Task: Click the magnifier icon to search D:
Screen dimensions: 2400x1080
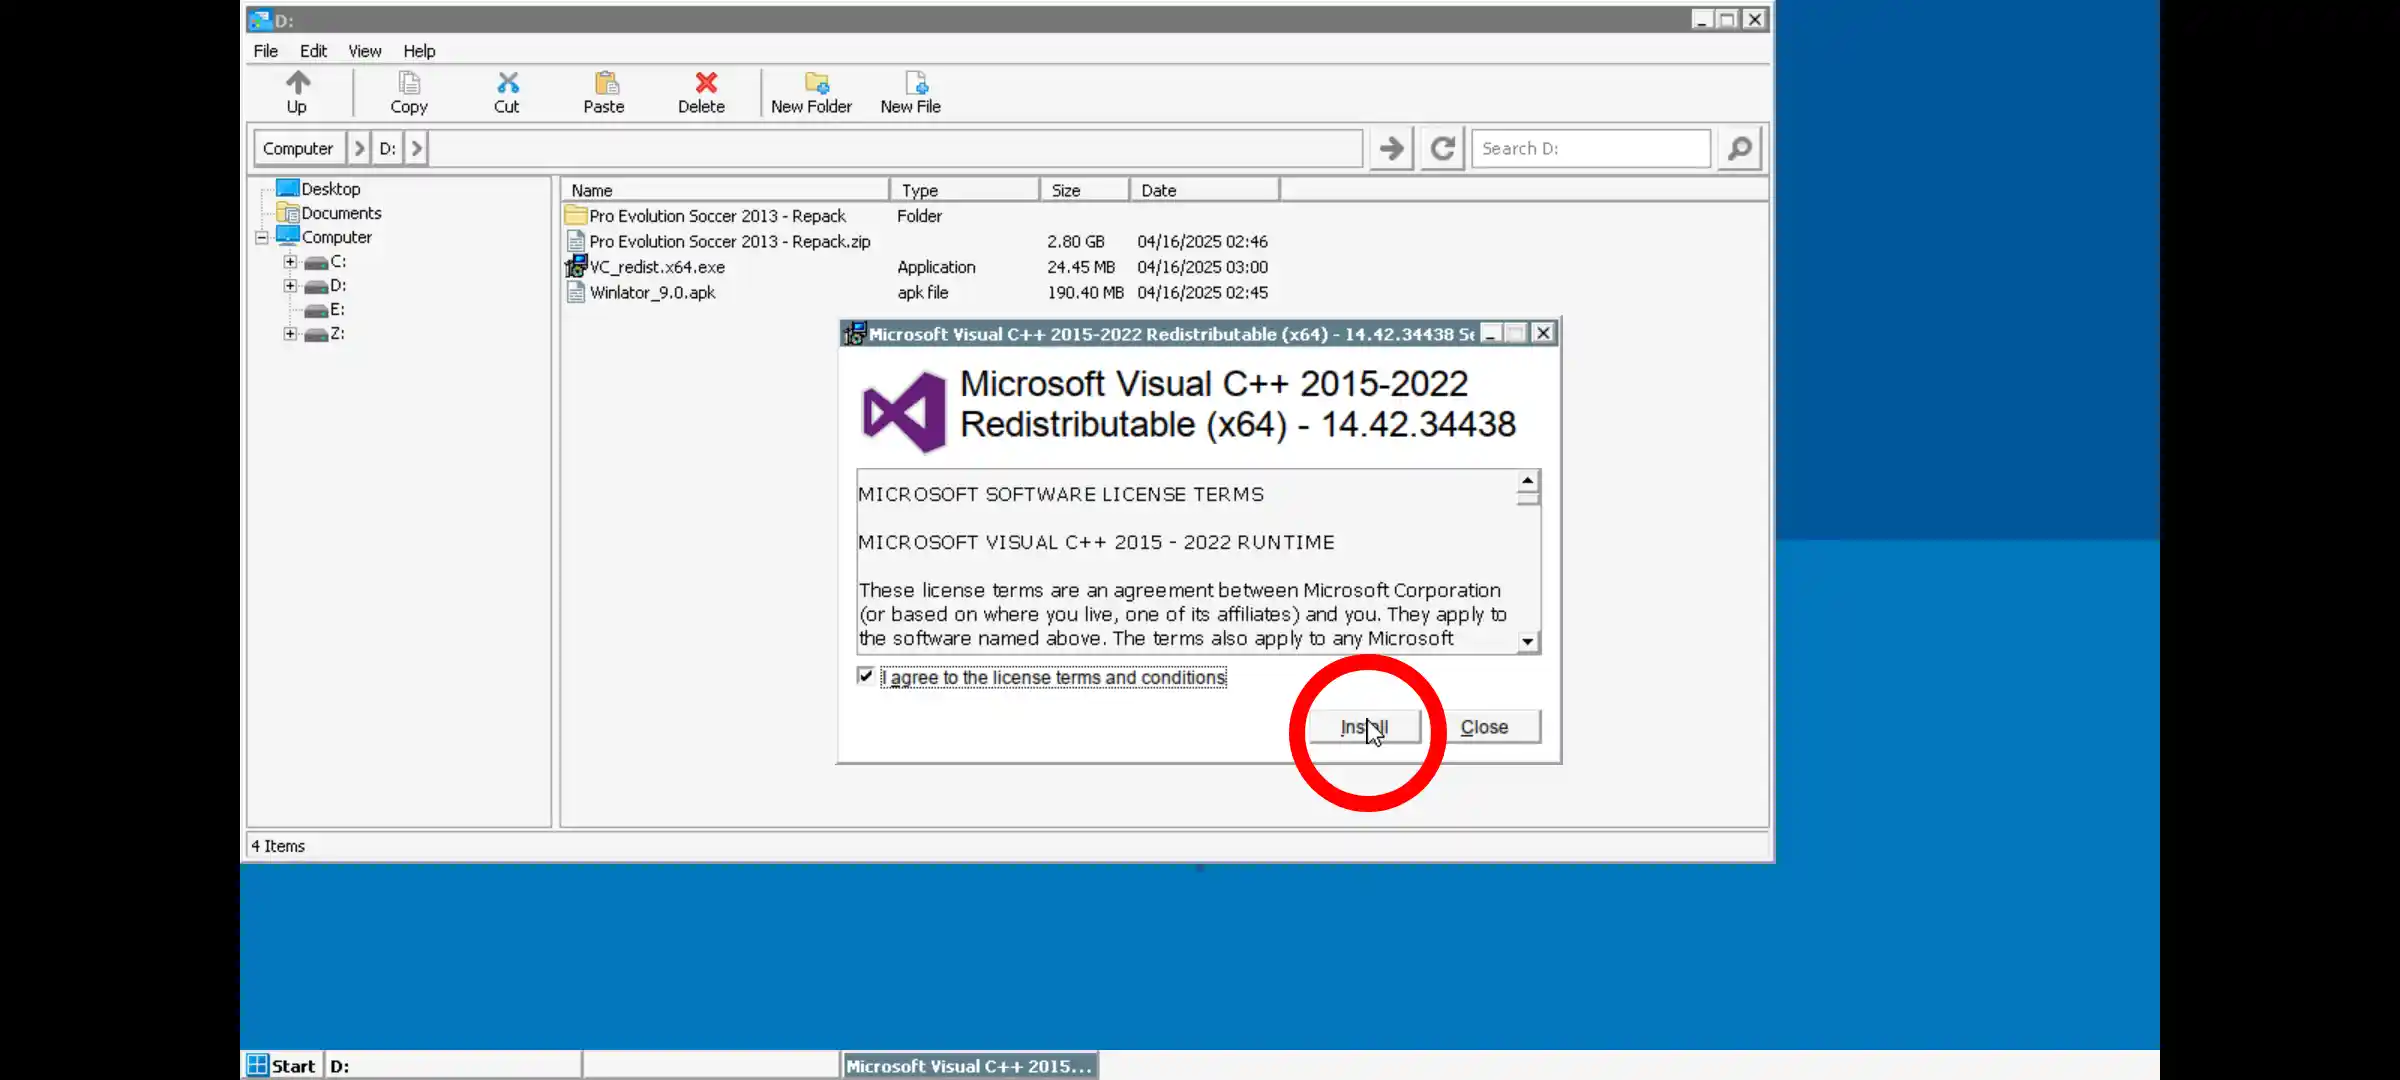Action: pos(1739,148)
